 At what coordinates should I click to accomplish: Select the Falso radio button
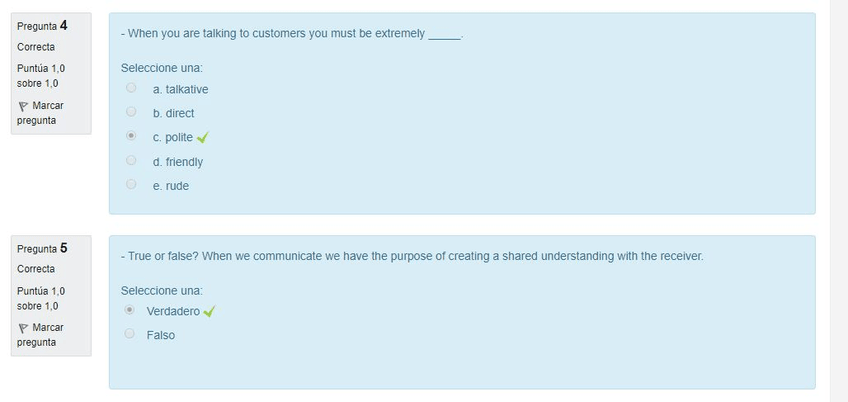pyautogui.click(x=130, y=334)
